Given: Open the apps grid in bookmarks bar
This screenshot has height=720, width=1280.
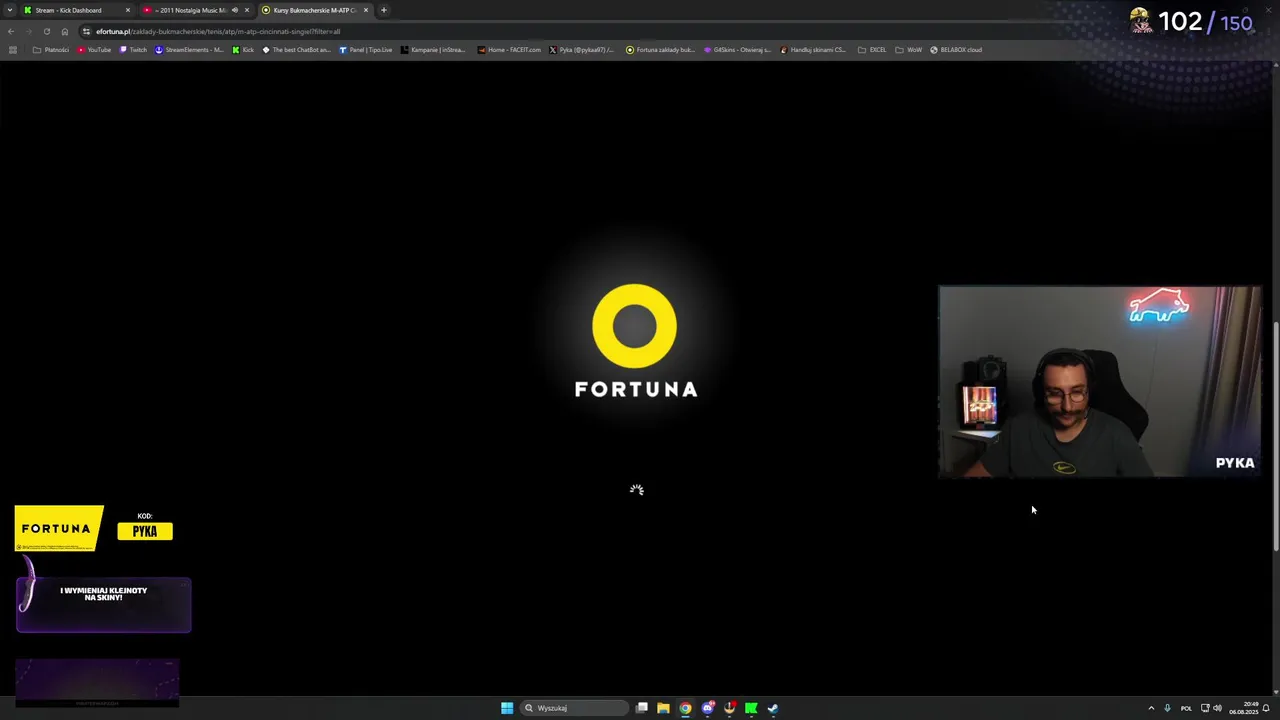Looking at the screenshot, I should [12, 50].
